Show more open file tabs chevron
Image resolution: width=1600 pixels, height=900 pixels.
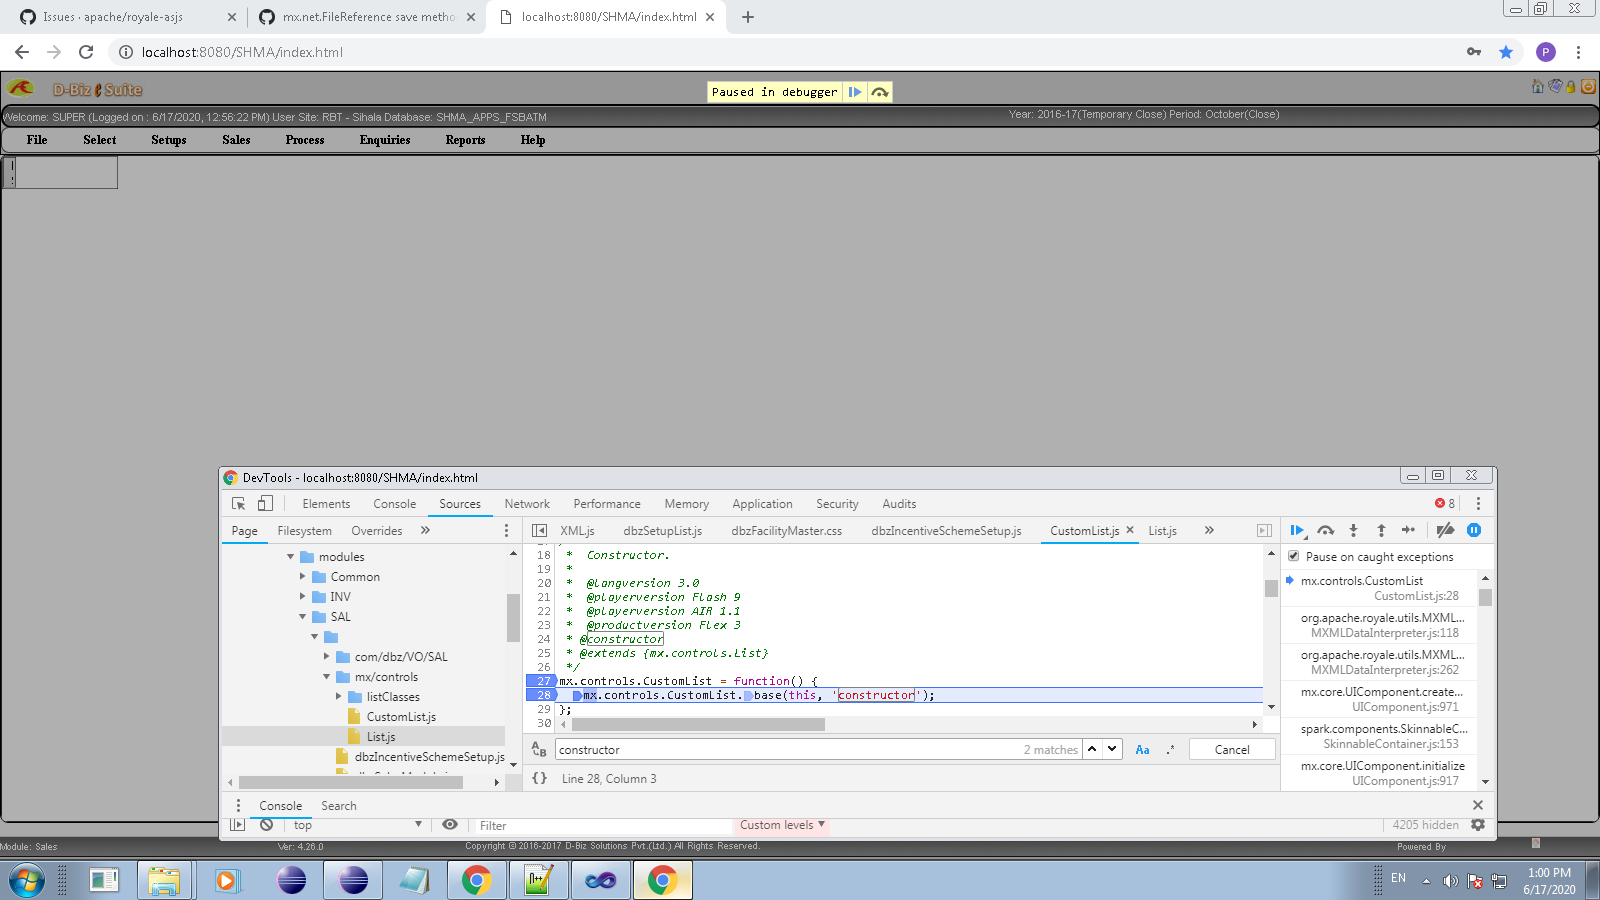pos(1209,531)
